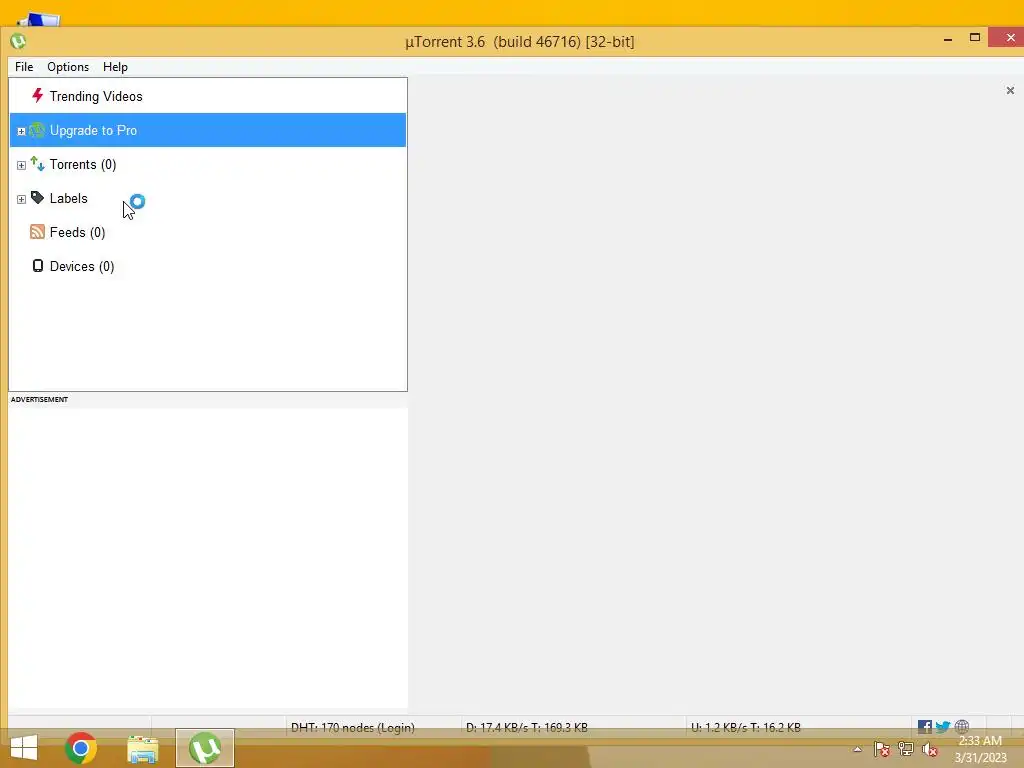Click the download speed status entry
The width and height of the screenshot is (1024, 768).
point(527,728)
